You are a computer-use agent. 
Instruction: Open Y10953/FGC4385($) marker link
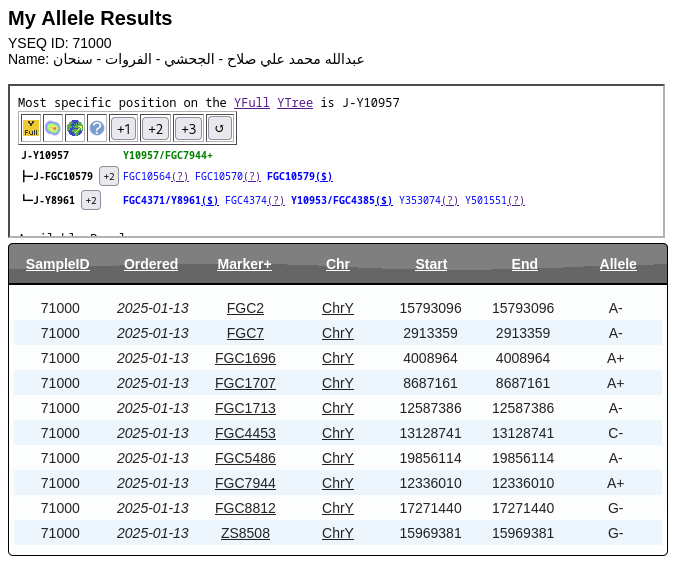342,200
